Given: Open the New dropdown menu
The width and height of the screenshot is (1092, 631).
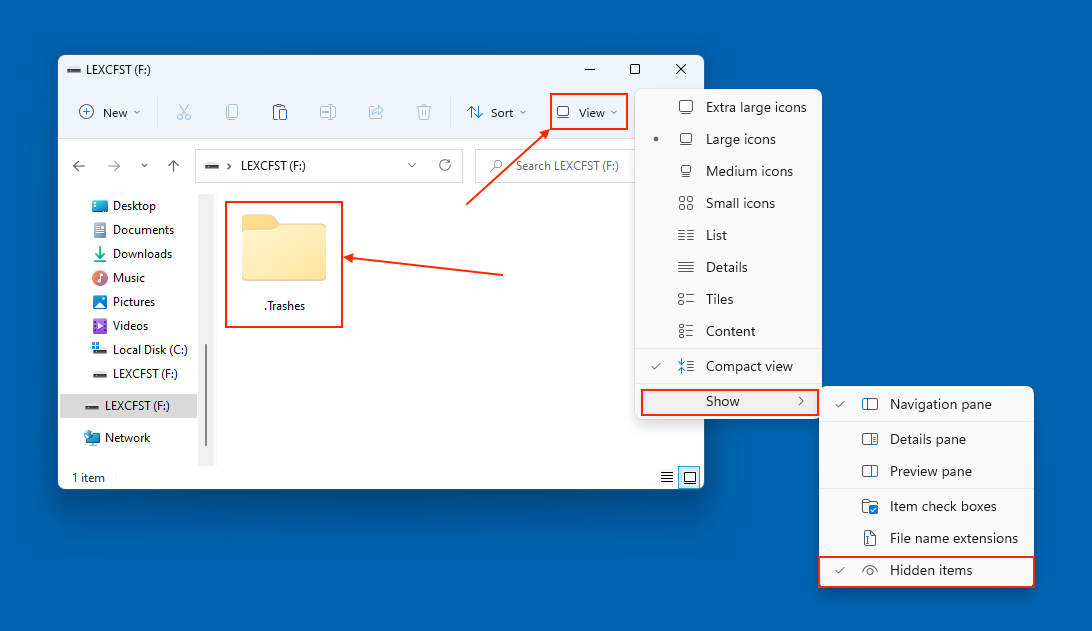Looking at the screenshot, I should 110,113.
